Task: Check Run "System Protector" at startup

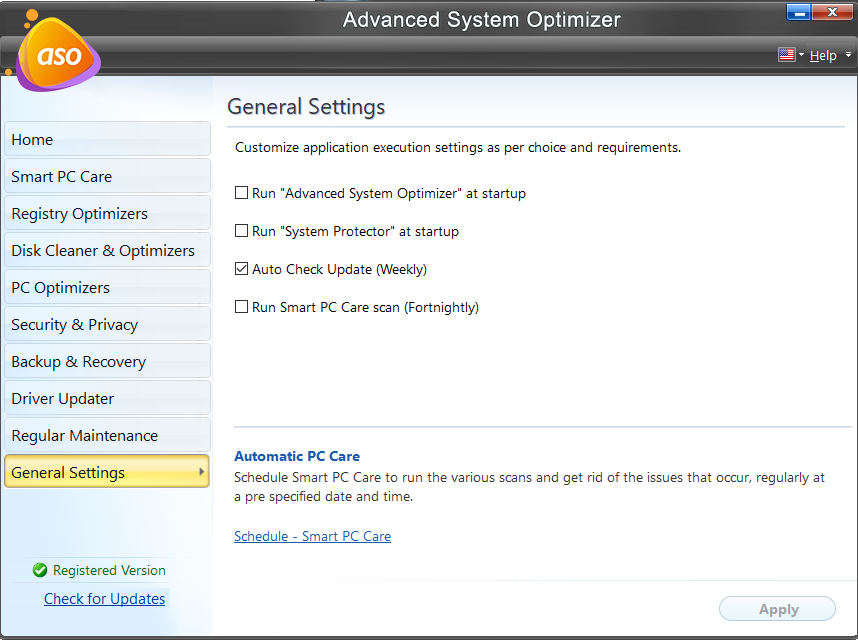Action: (241, 231)
